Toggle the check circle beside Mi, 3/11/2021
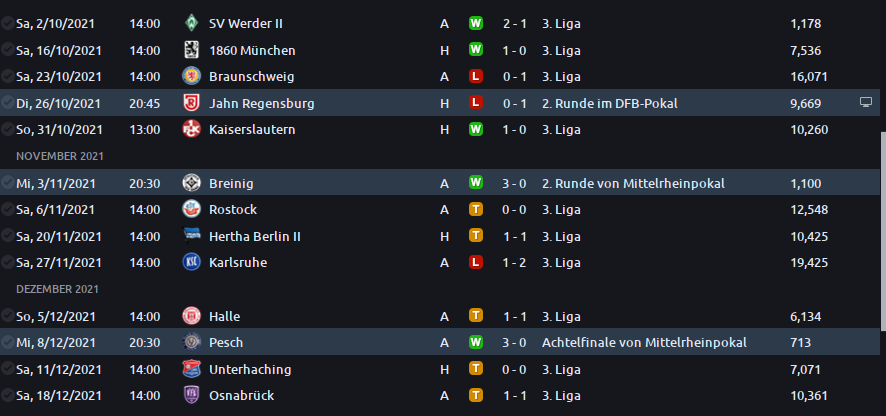Viewport: 886px width, 416px height. pos(8,183)
